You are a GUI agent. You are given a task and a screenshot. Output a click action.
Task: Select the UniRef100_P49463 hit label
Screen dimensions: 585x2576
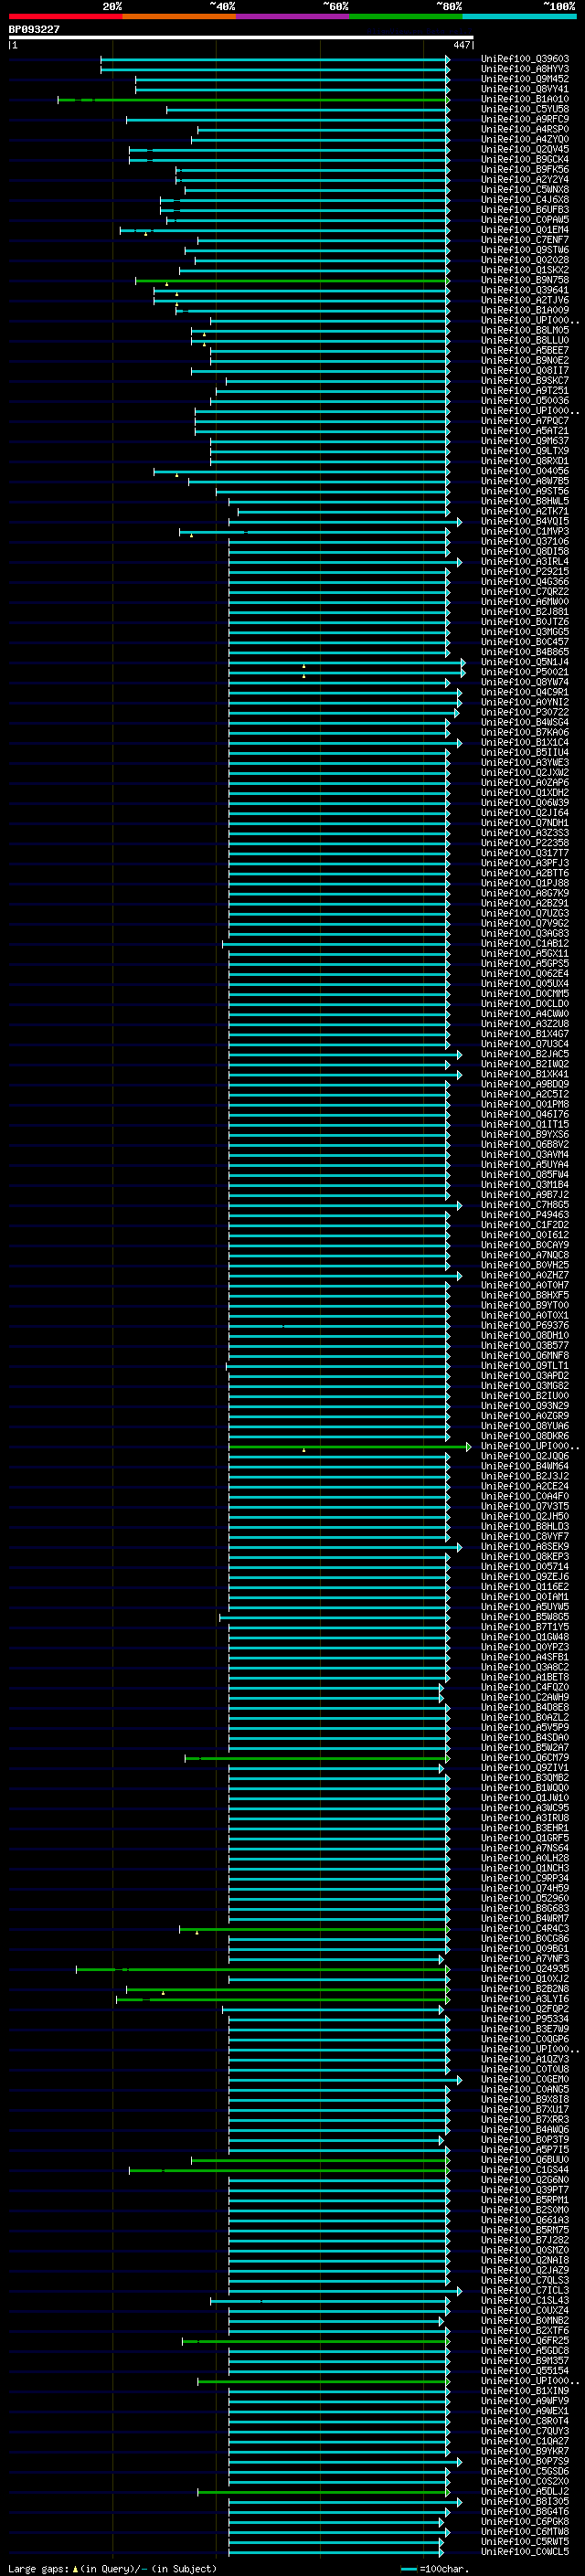click(524, 1215)
